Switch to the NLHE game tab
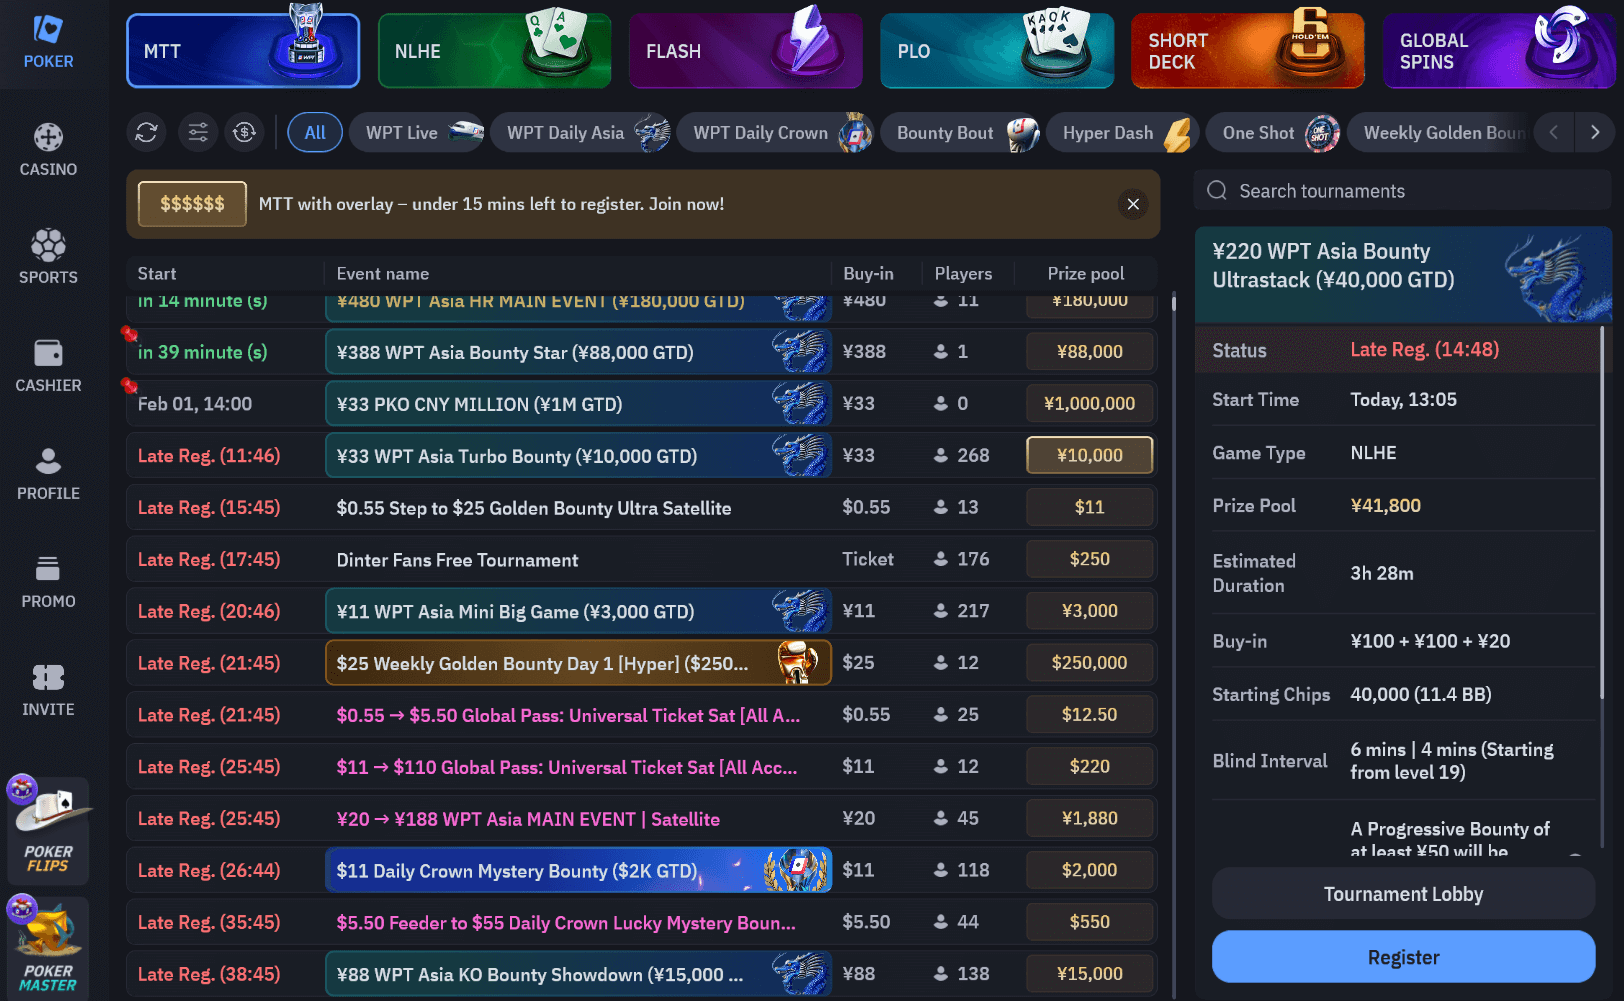The height and width of the screenshot is (1001, 1624). coord(494,51)
